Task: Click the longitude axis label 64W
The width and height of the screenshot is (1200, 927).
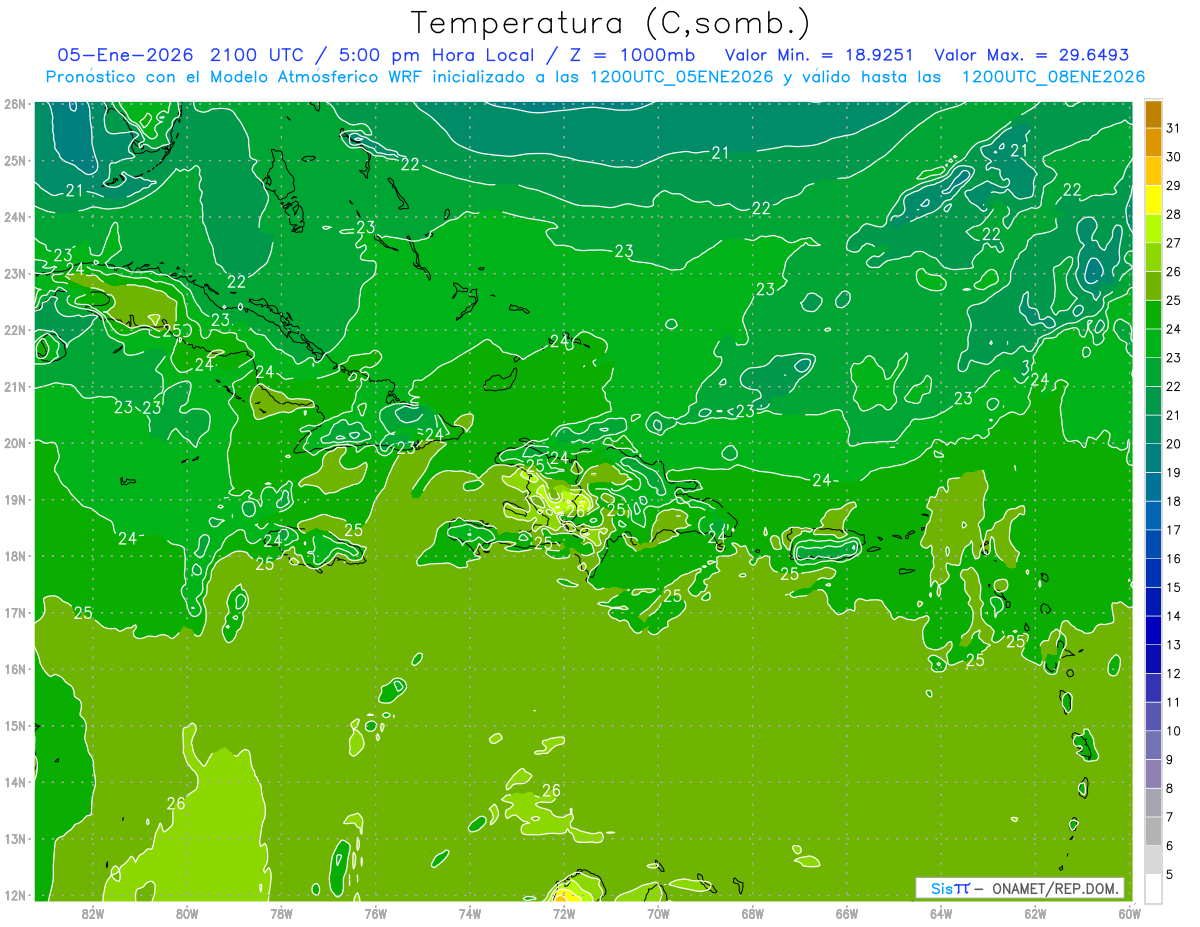Action: (941, 913)
